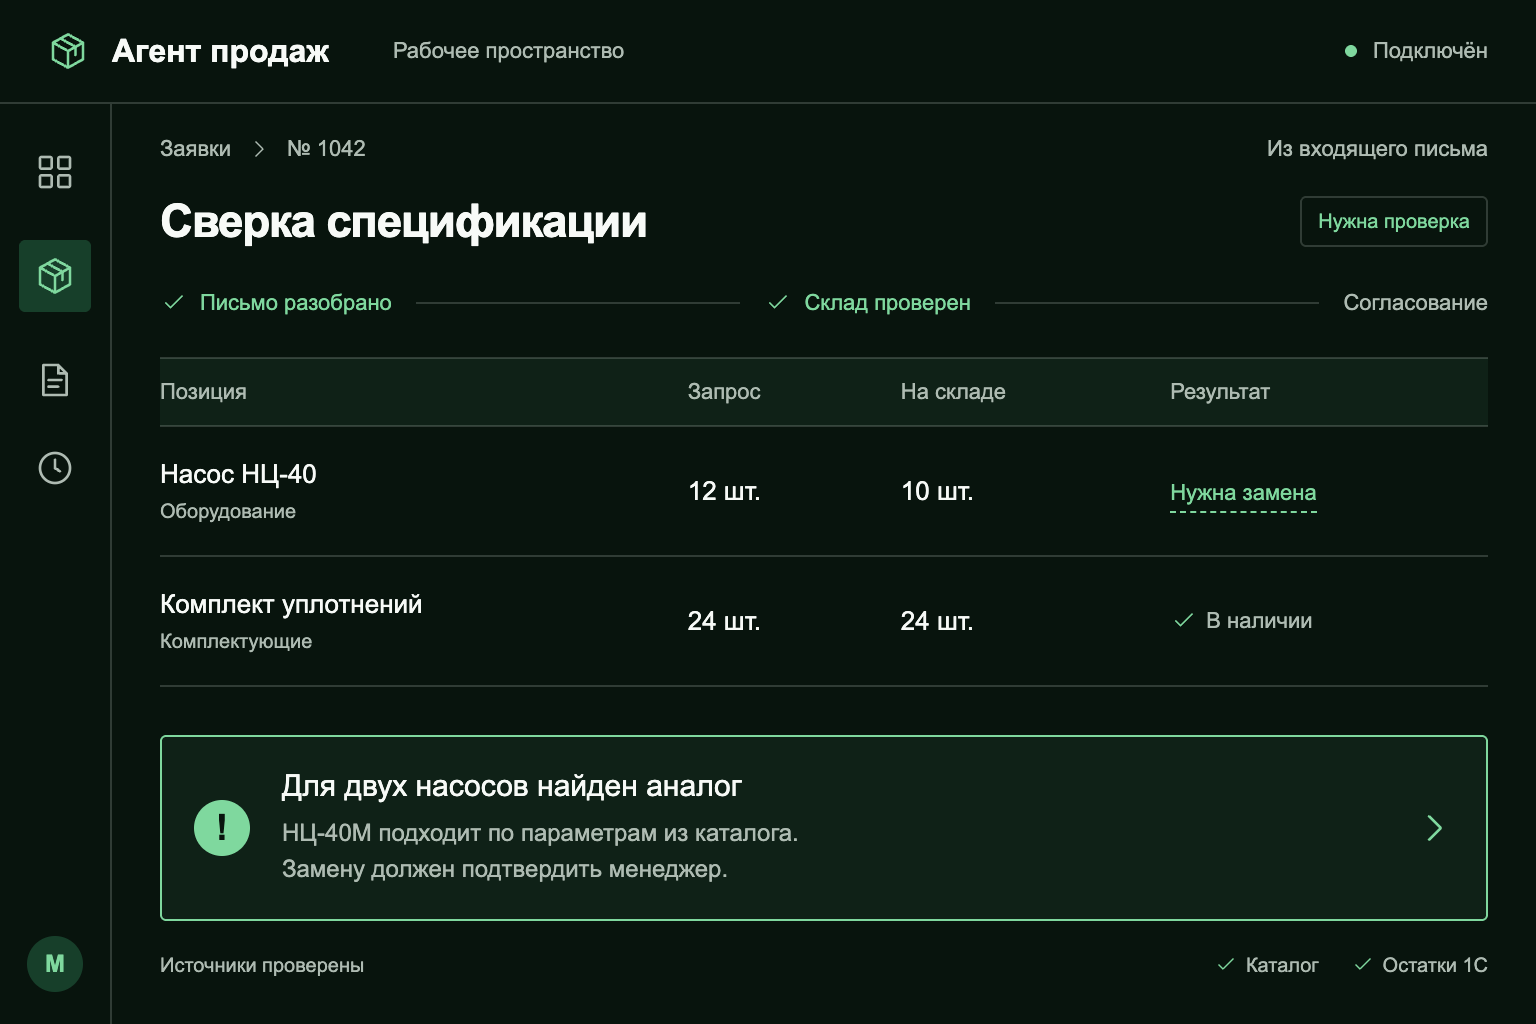
Task: Click the 10 шт. stock quantity
Action: coord(937,491)
